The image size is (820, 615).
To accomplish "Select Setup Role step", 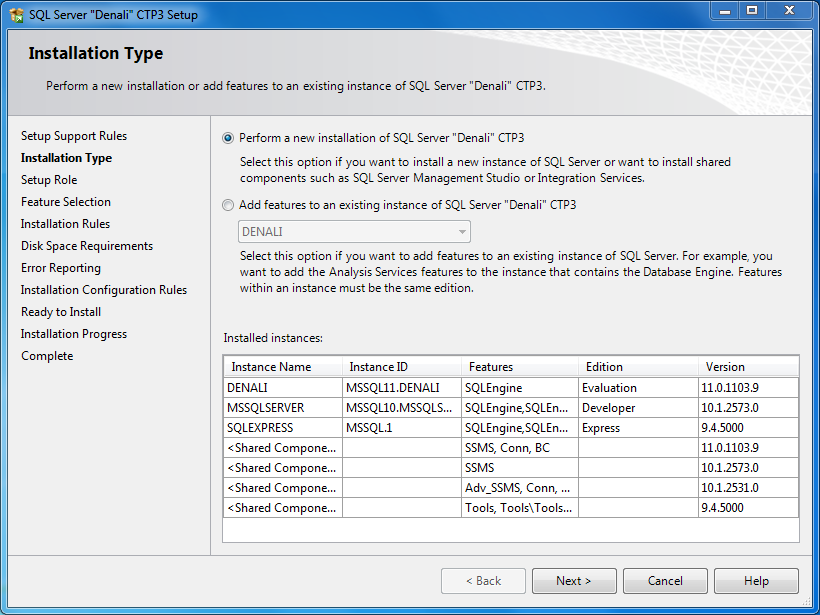I will 49,180.
